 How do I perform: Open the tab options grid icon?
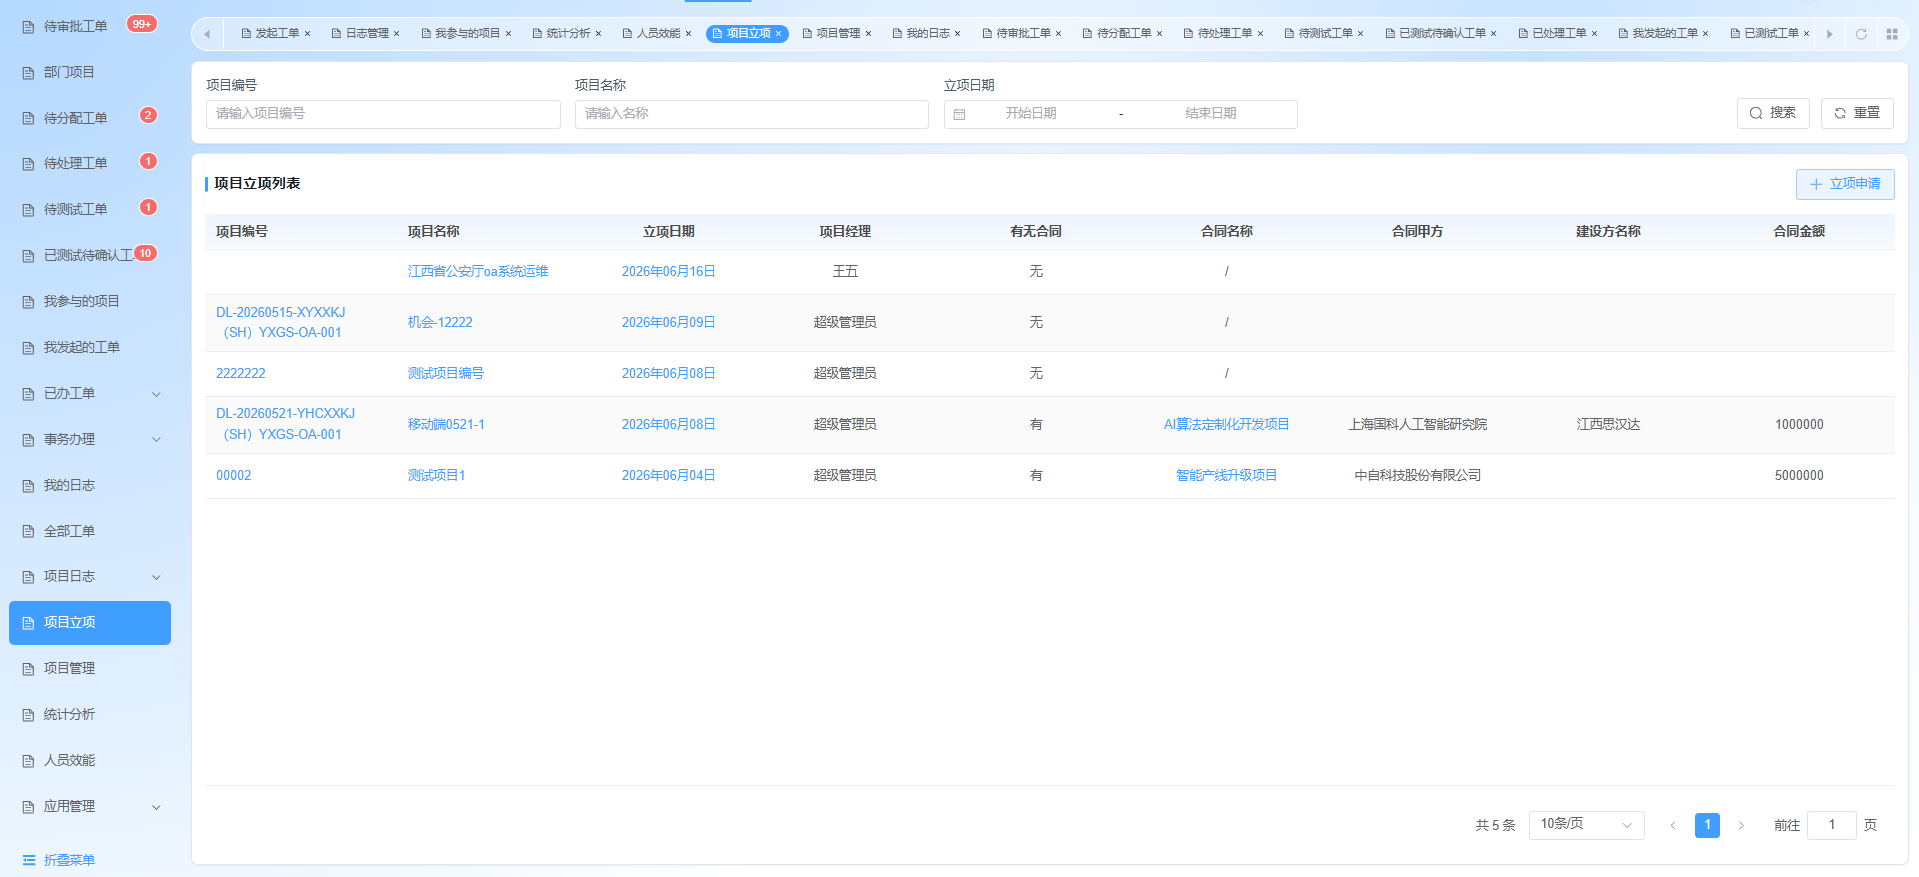pos(1892,34)
